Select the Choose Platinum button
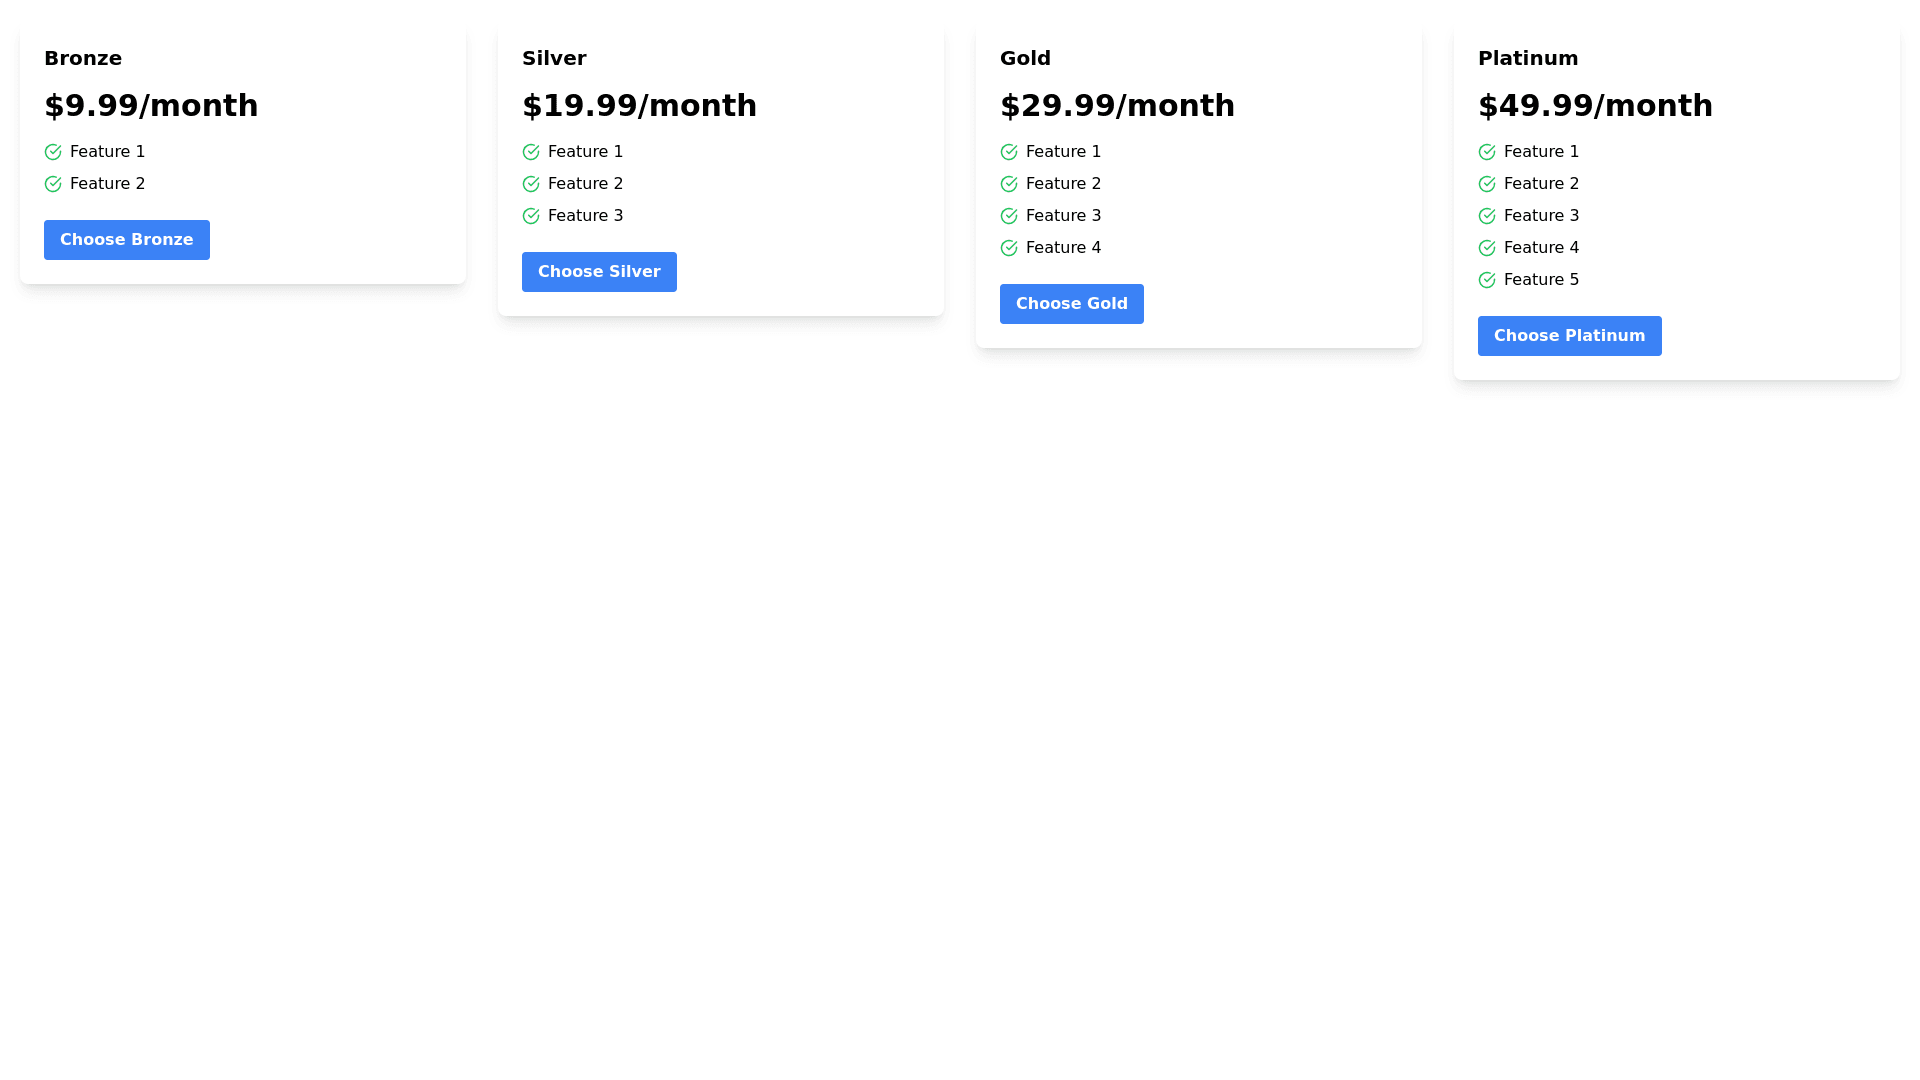Viewport: 1920px width, 1080px height. 1569,336
